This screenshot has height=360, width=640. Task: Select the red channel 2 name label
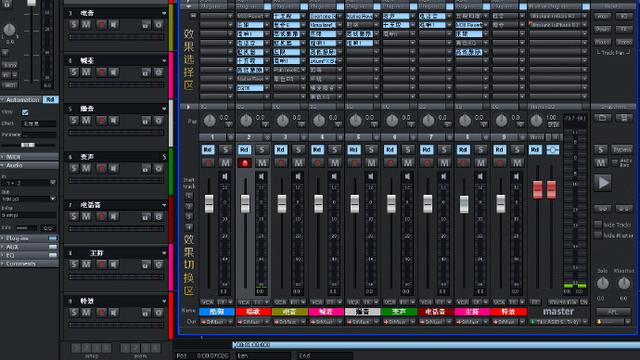pyautogui.click(x=253, y=312)
